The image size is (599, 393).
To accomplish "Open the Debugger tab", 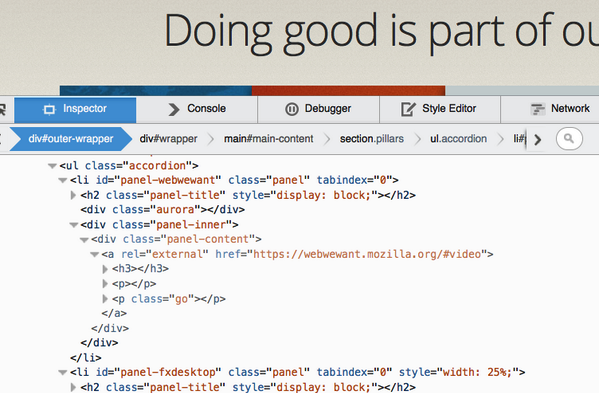I will point(318,110).
